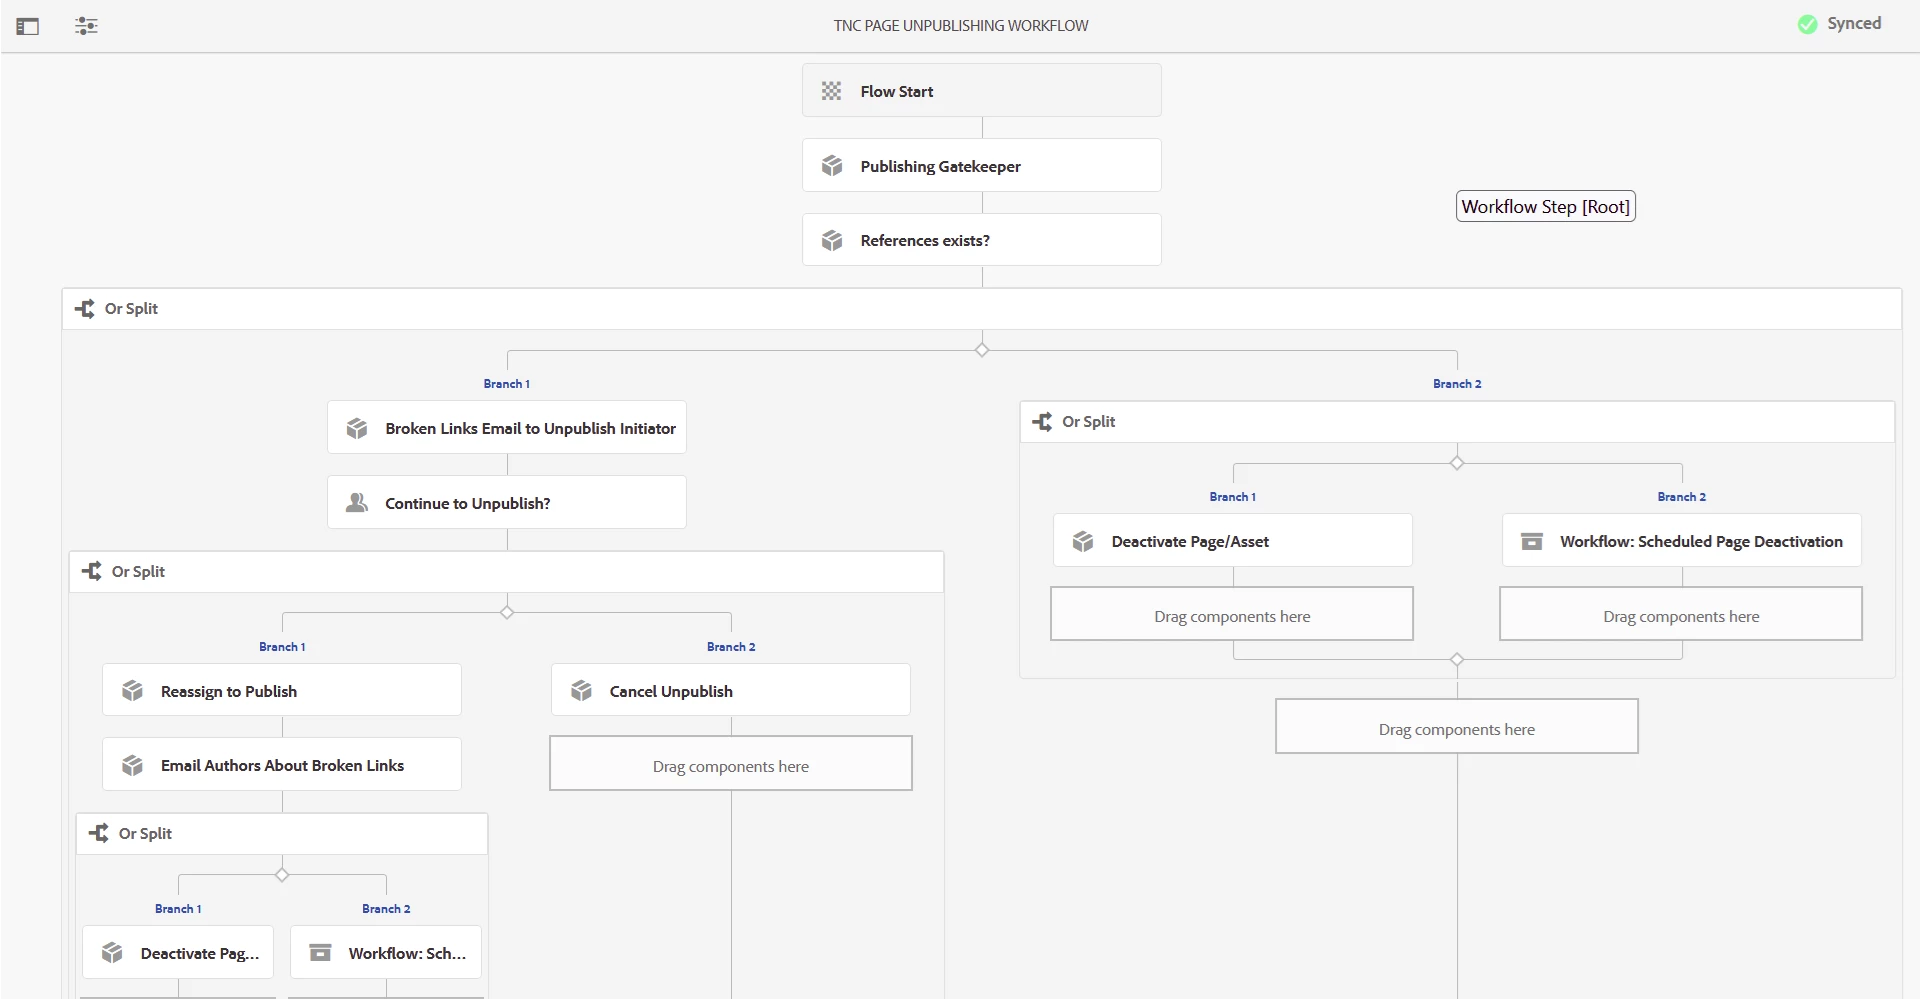The height and width of the screenshot is (999, 1920).
Task: Click the Workflow Step [Root] label
Action: [1545, 207]
